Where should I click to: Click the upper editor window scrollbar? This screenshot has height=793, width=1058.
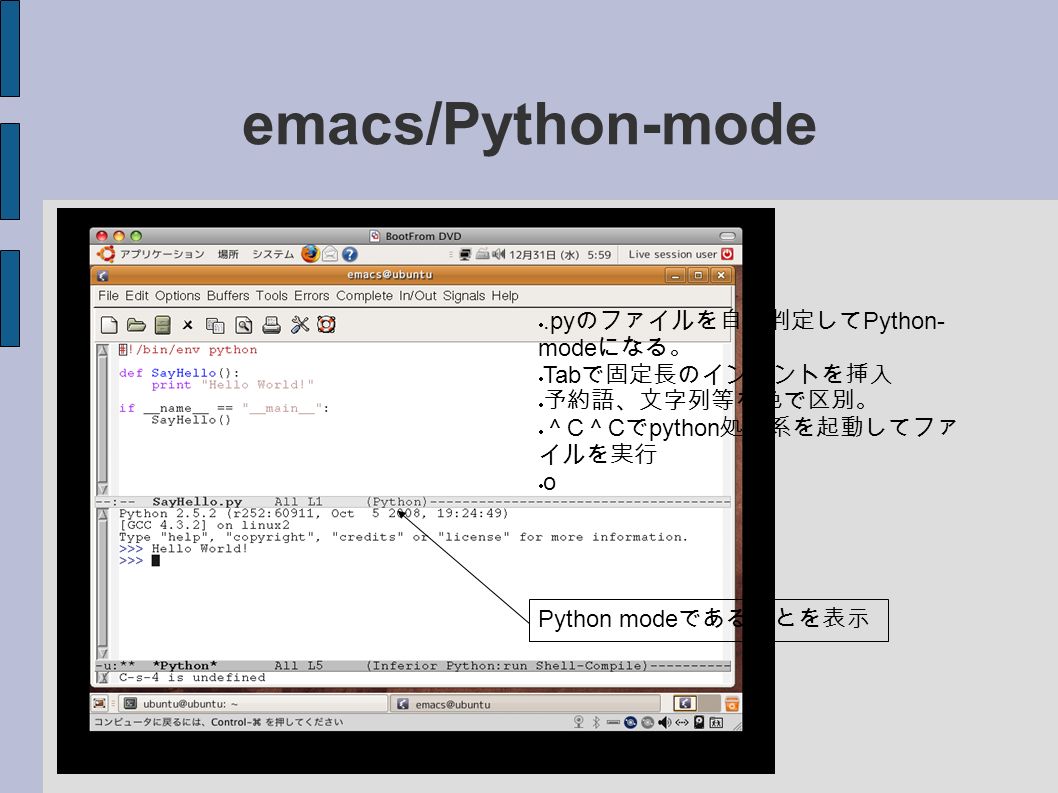click(103, 419)
